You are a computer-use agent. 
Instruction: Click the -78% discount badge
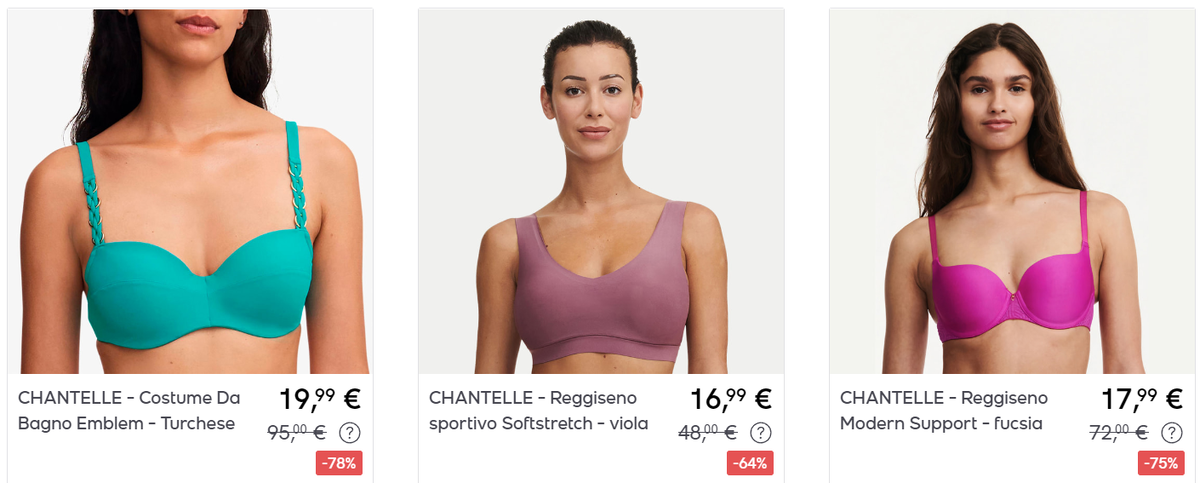(x=339, y=463)
